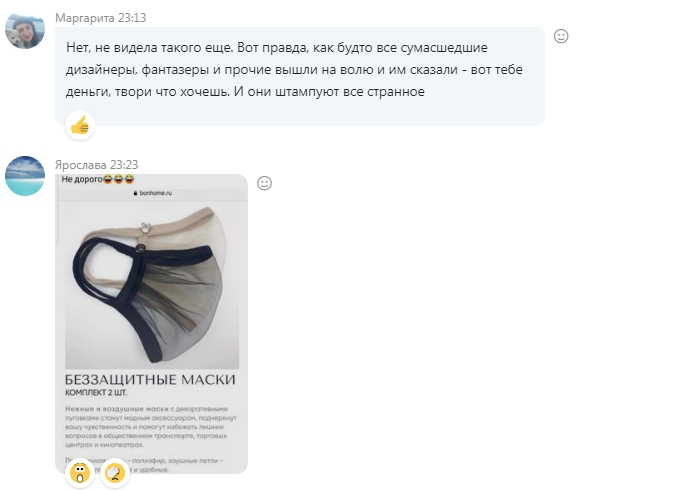The image size is (681, 491).
Task: Select Маргарита's message bubble text
Action: click(x=294, y=69)
